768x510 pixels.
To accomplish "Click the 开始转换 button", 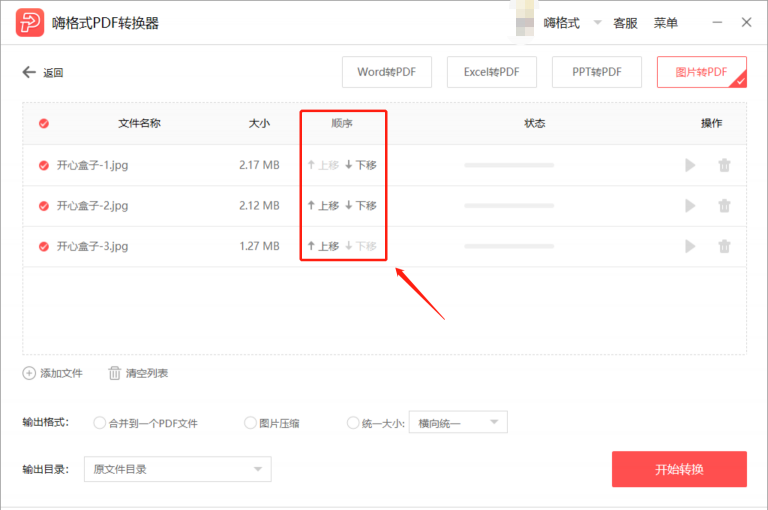I will pyautogui.click(x=679, y=469).
